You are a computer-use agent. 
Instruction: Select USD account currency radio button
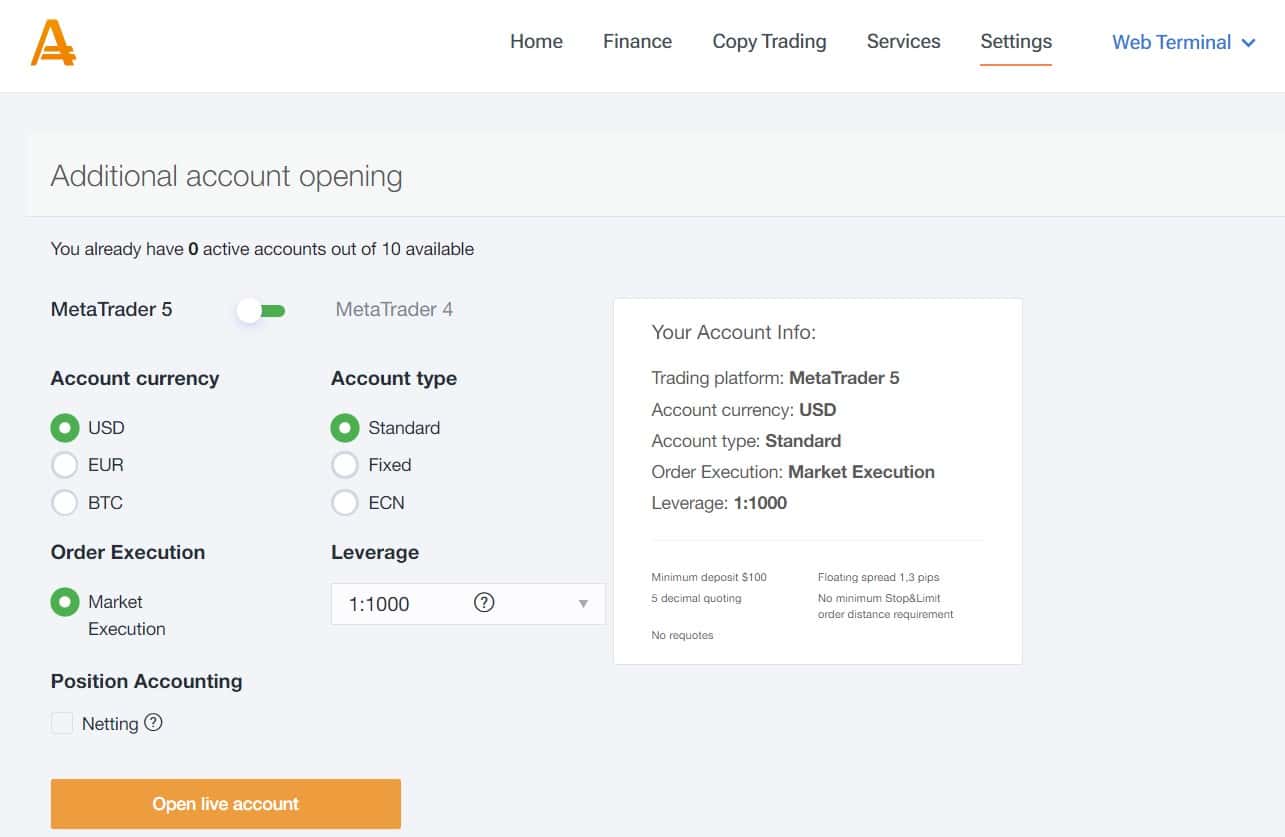[65, 428]
